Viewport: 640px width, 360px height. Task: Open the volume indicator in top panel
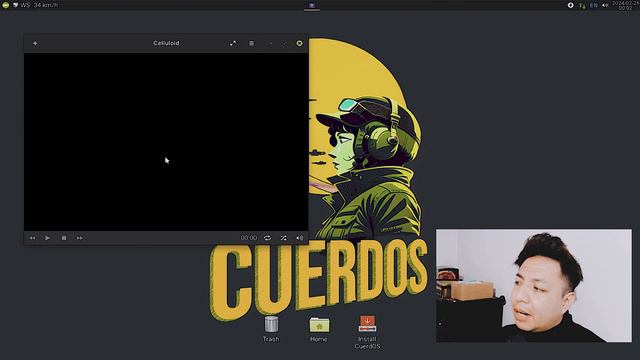(x=605, y=5)
